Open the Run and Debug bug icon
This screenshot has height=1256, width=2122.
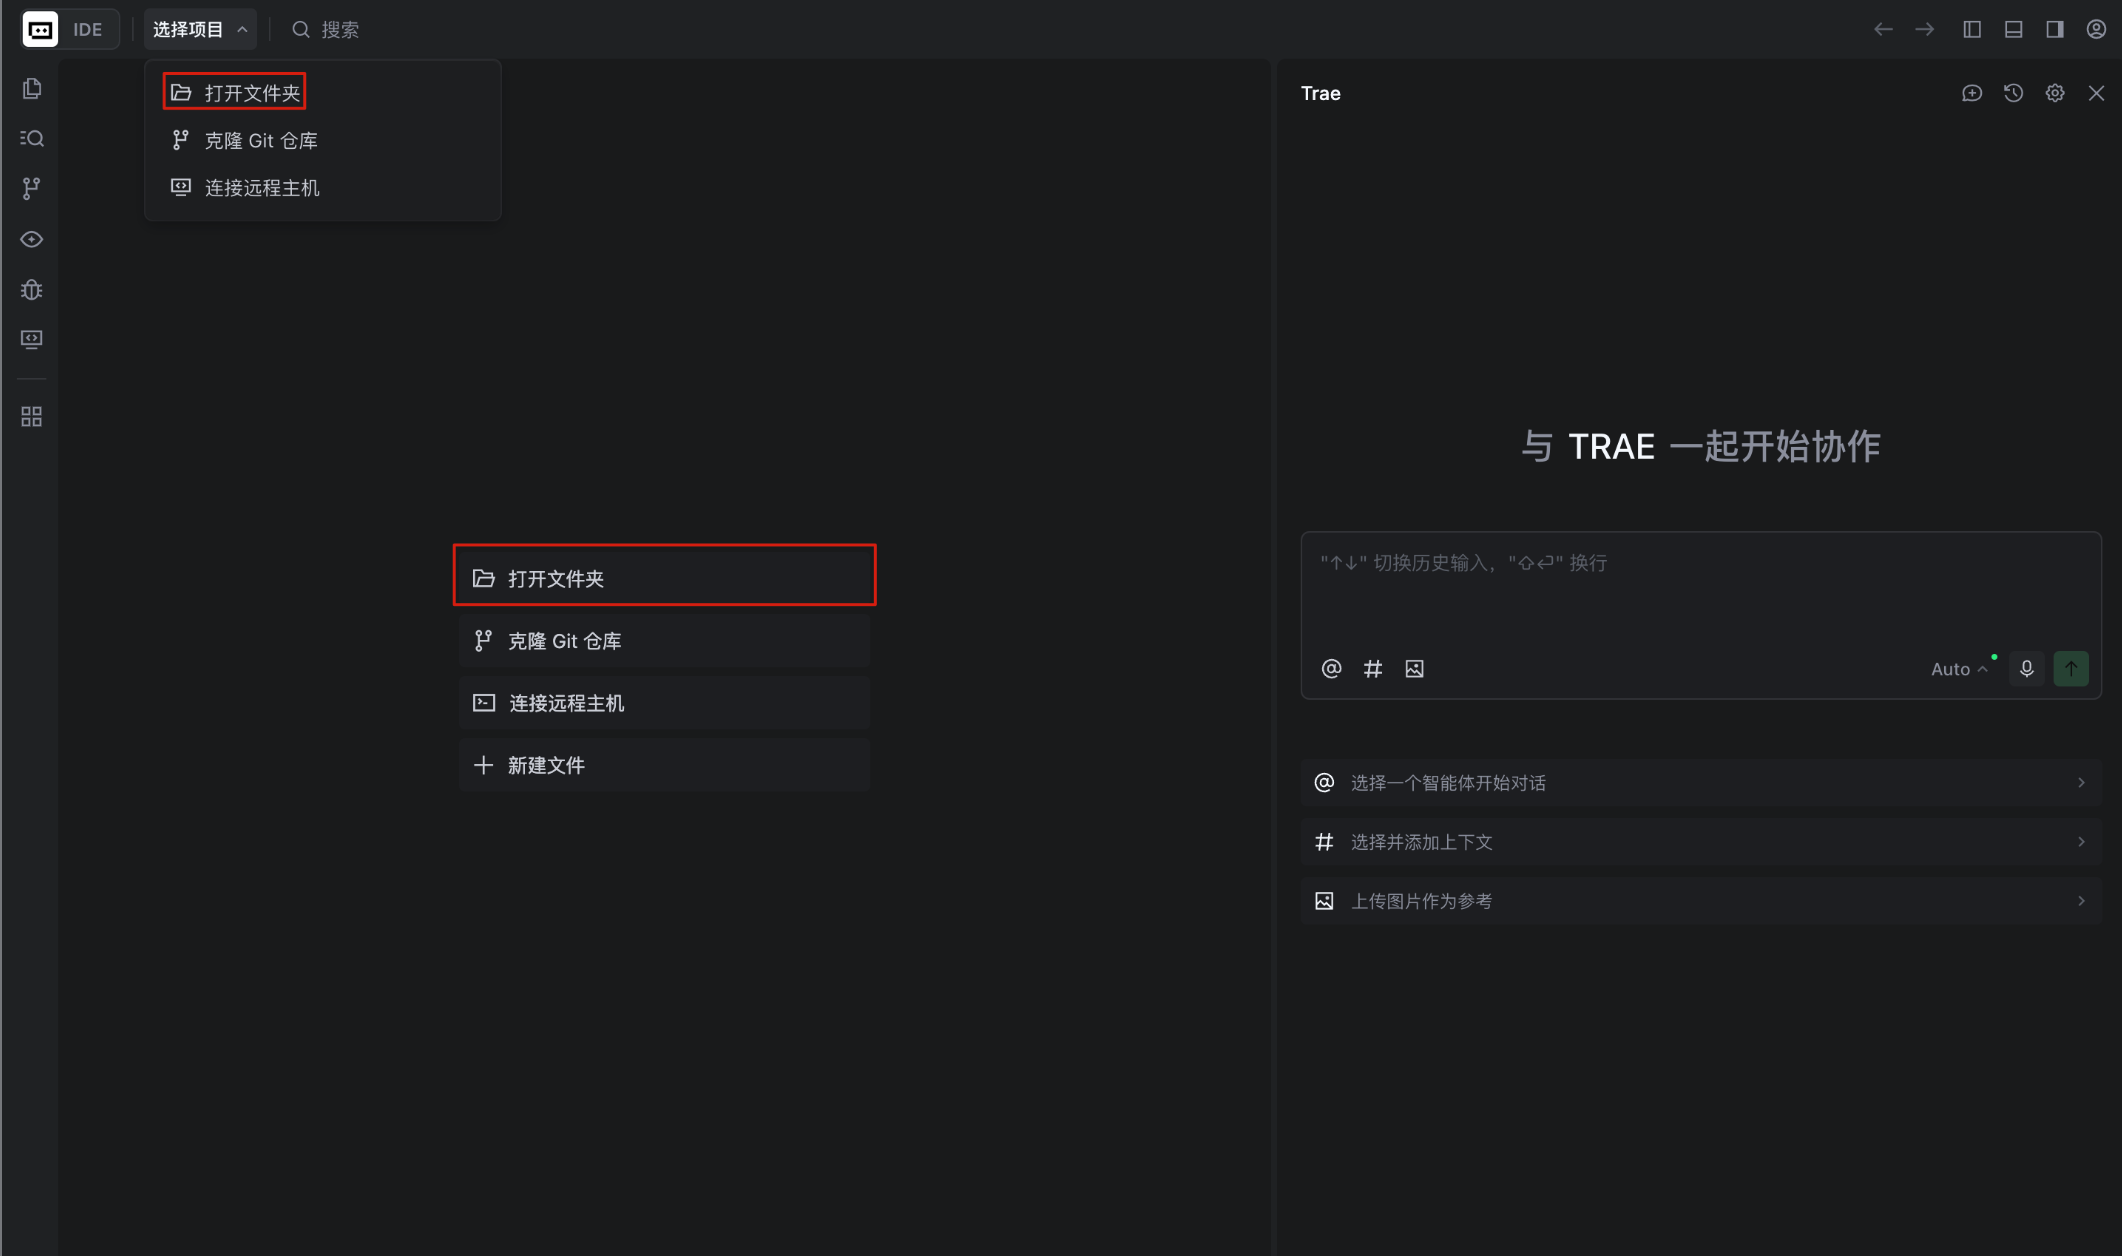(x=32, y=290)
